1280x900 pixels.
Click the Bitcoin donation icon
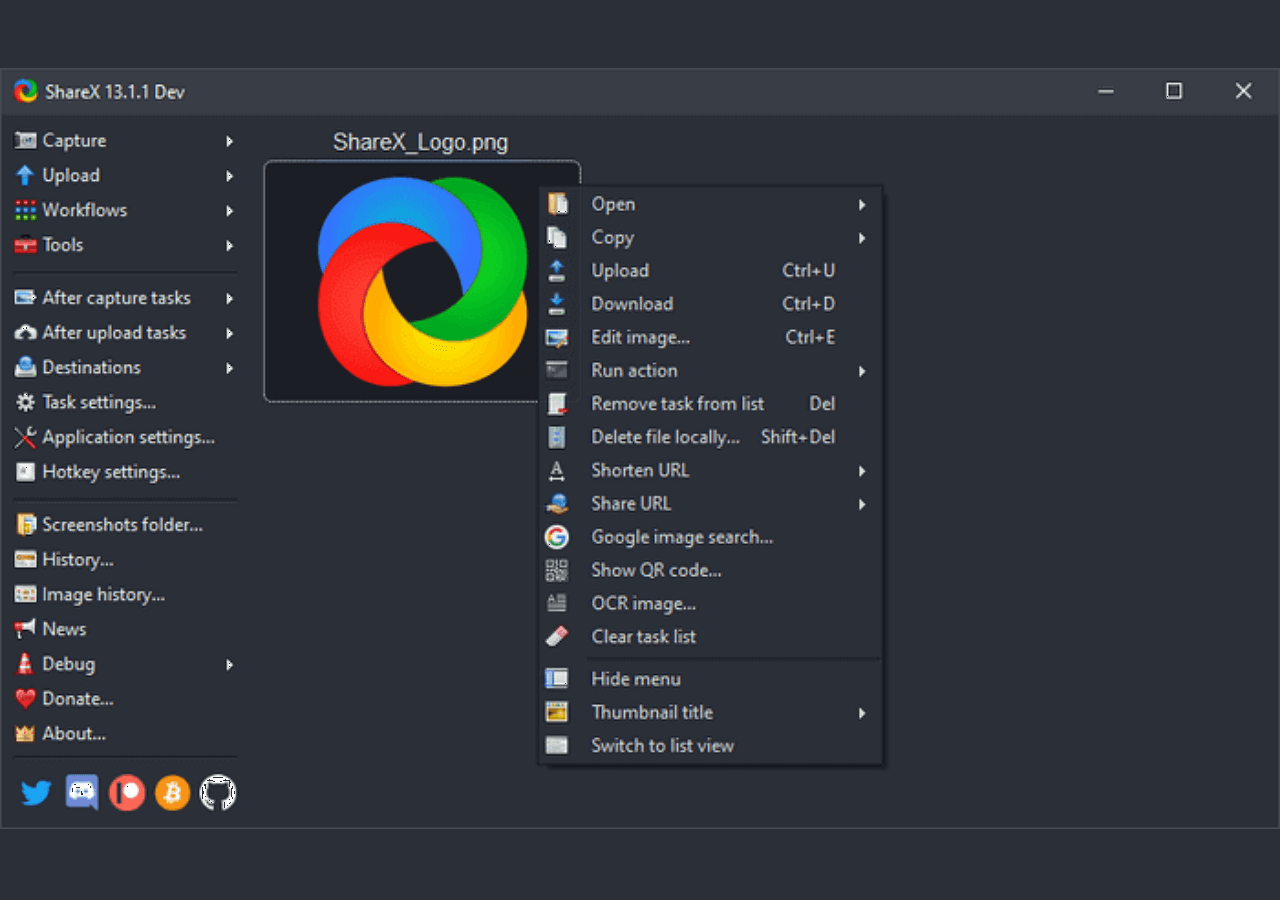click(x=172, y=793)
